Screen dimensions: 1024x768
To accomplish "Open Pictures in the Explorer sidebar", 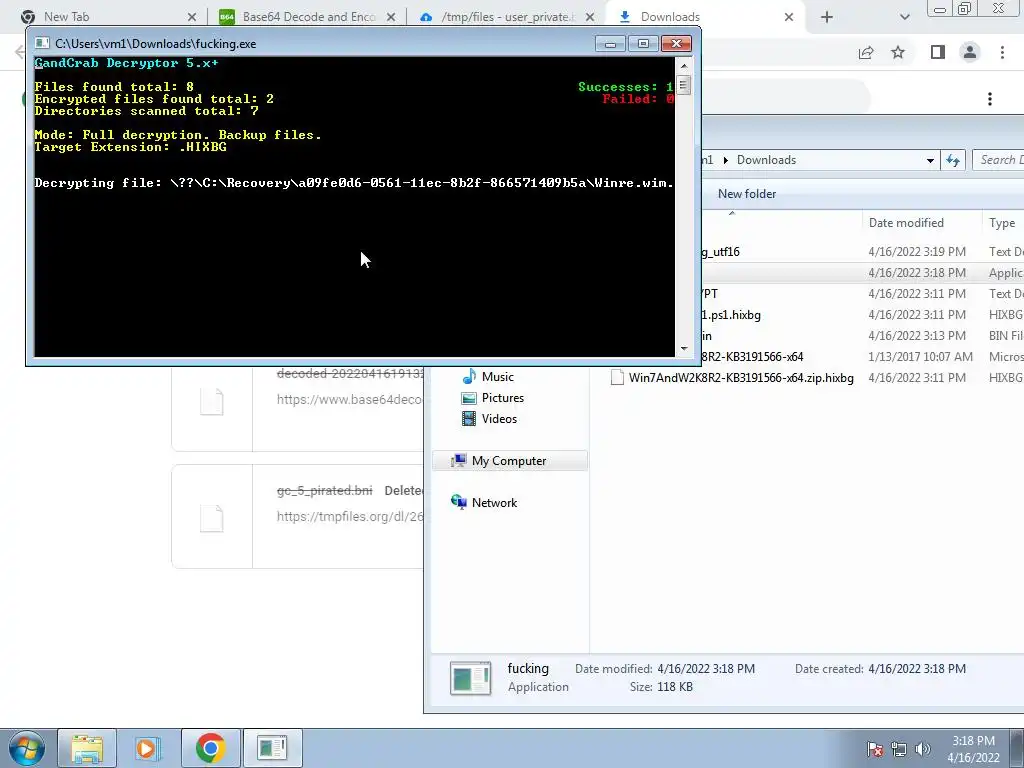I will pyautogui.click(x=502, y=398).
